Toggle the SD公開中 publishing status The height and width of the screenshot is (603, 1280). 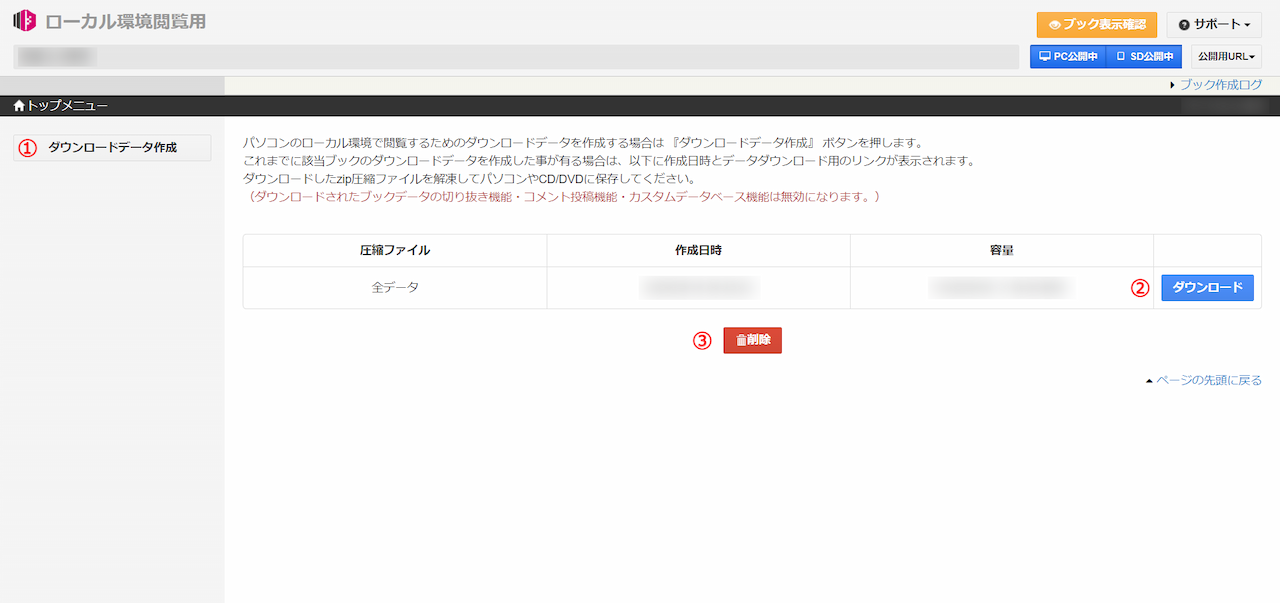pyautogui.click(x=1142, y=56)
